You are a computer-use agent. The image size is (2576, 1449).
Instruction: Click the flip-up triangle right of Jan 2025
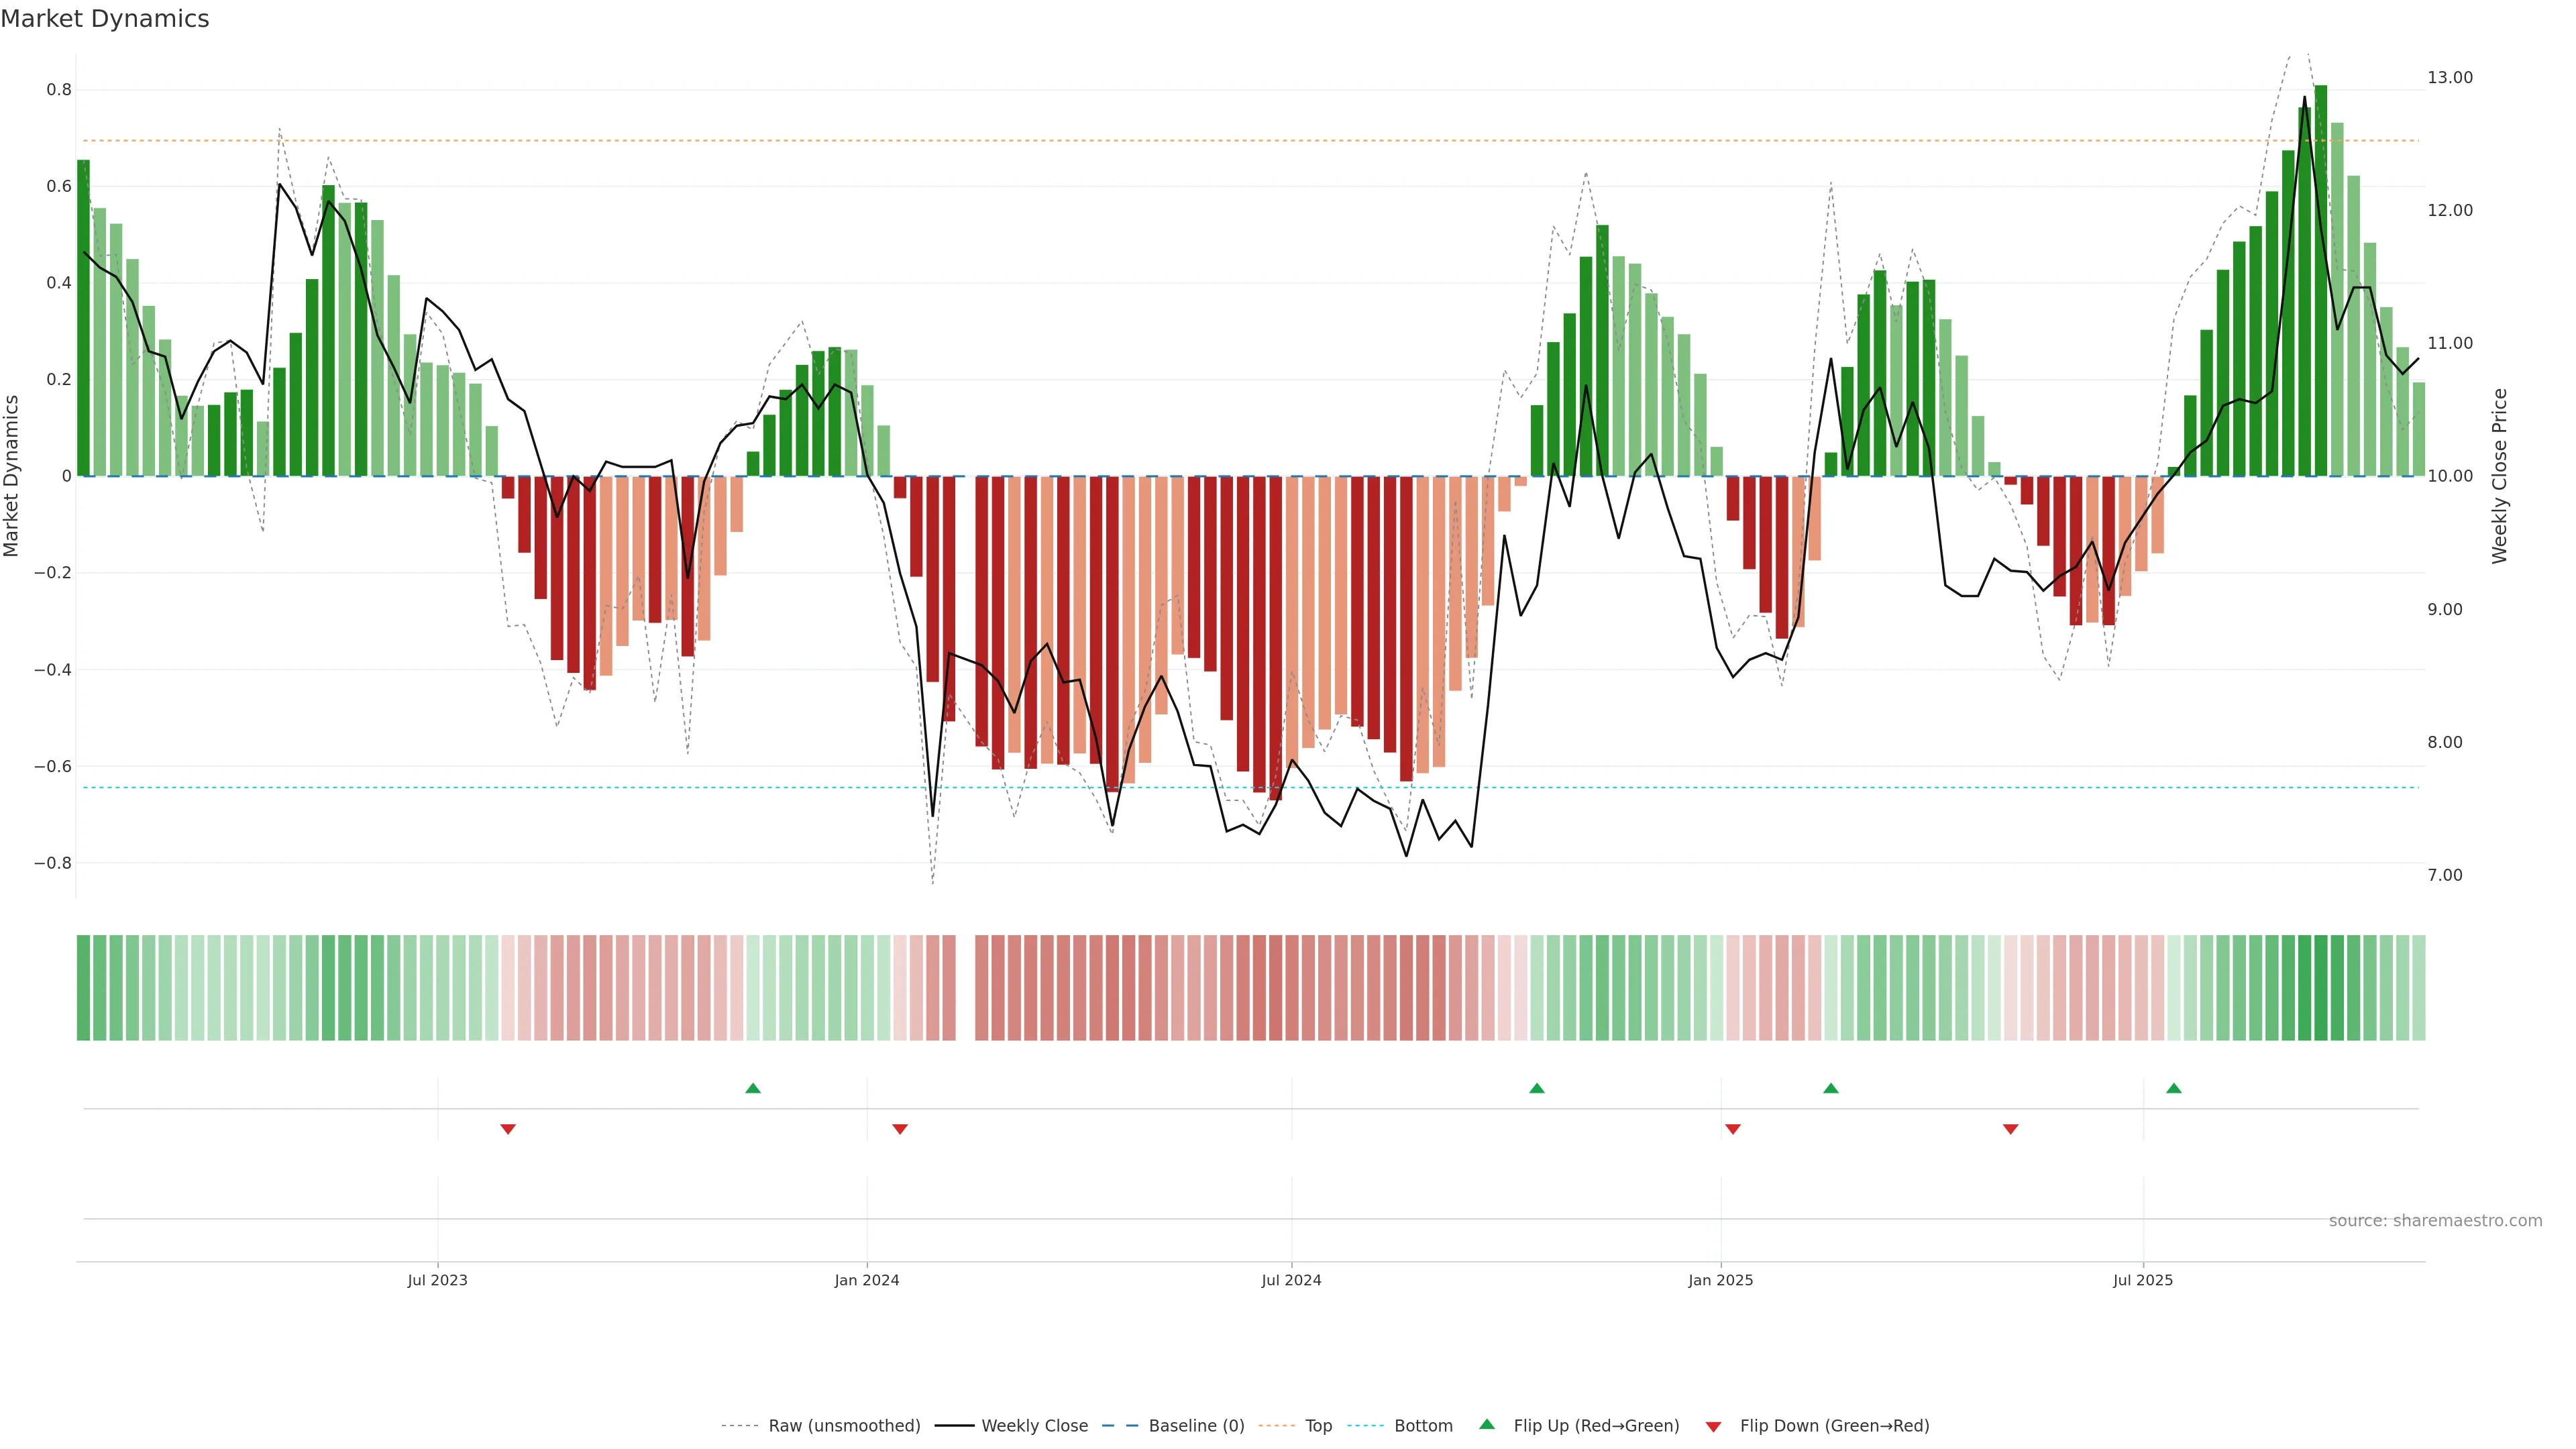click(x=1830, y=1088)
